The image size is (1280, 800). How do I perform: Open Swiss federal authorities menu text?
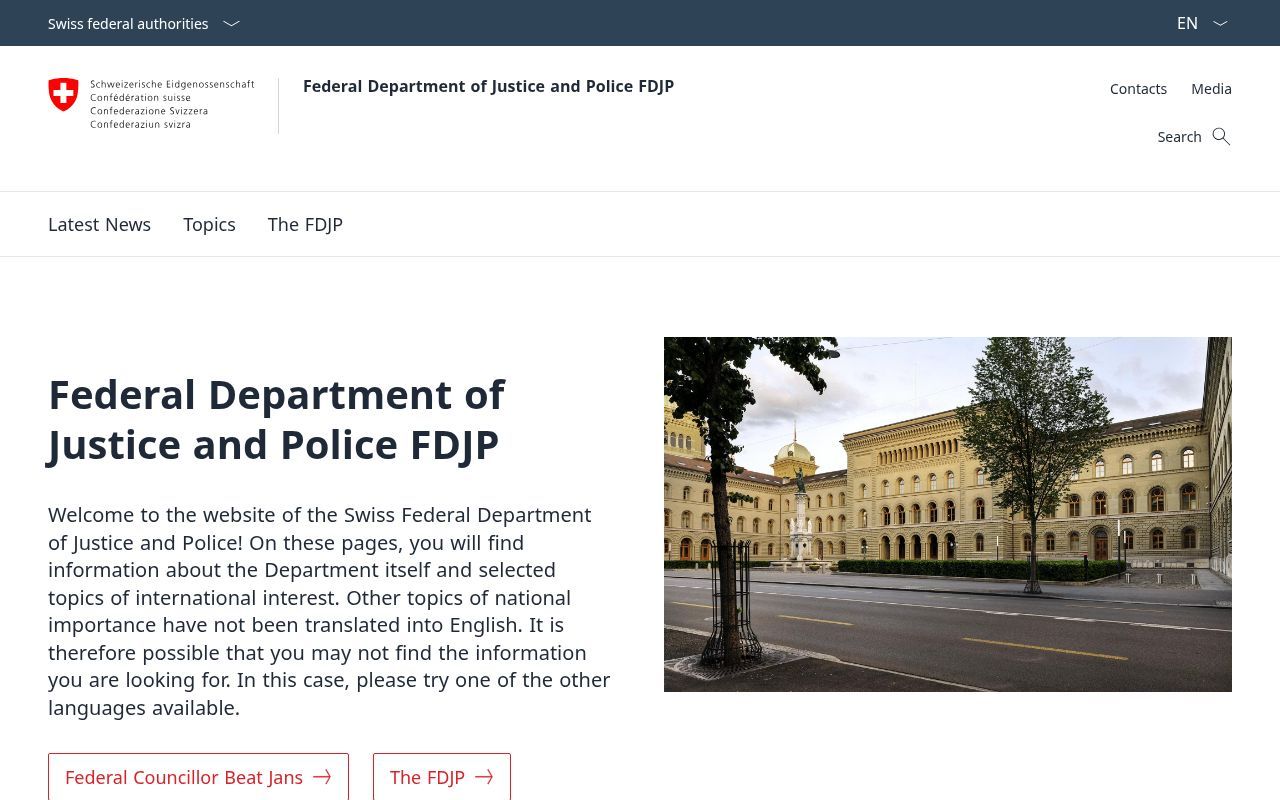[x=128, y=23]
